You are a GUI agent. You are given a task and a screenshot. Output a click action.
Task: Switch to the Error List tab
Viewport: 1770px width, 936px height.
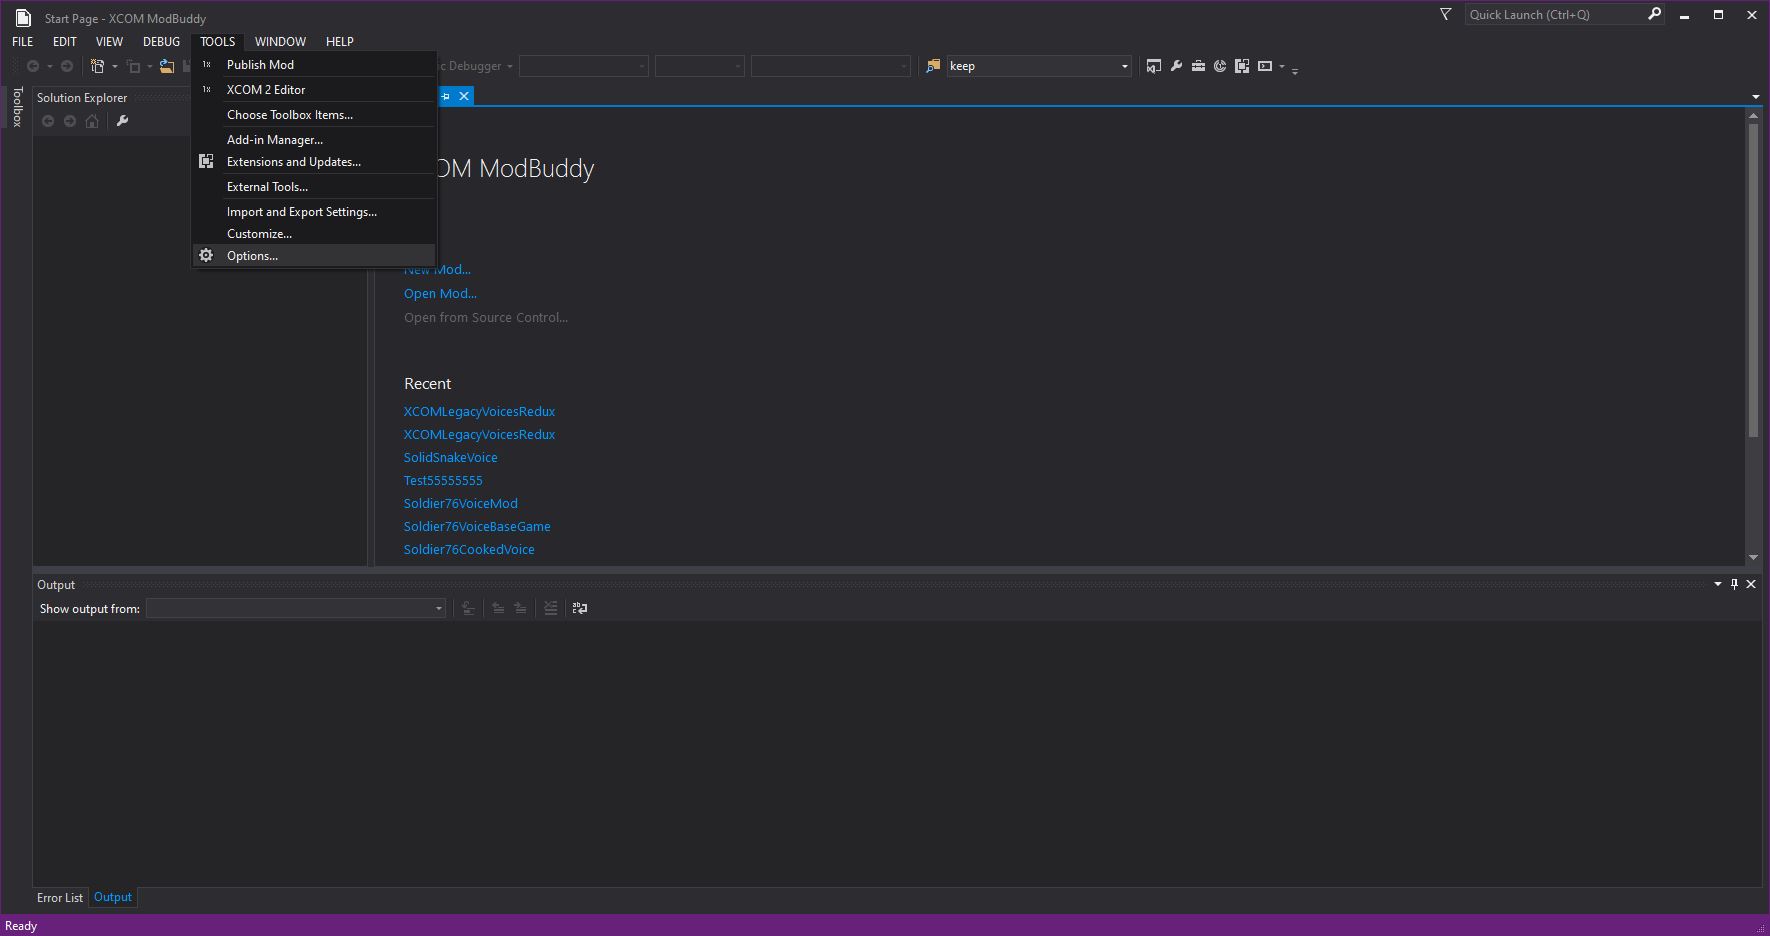pos(60,897)
